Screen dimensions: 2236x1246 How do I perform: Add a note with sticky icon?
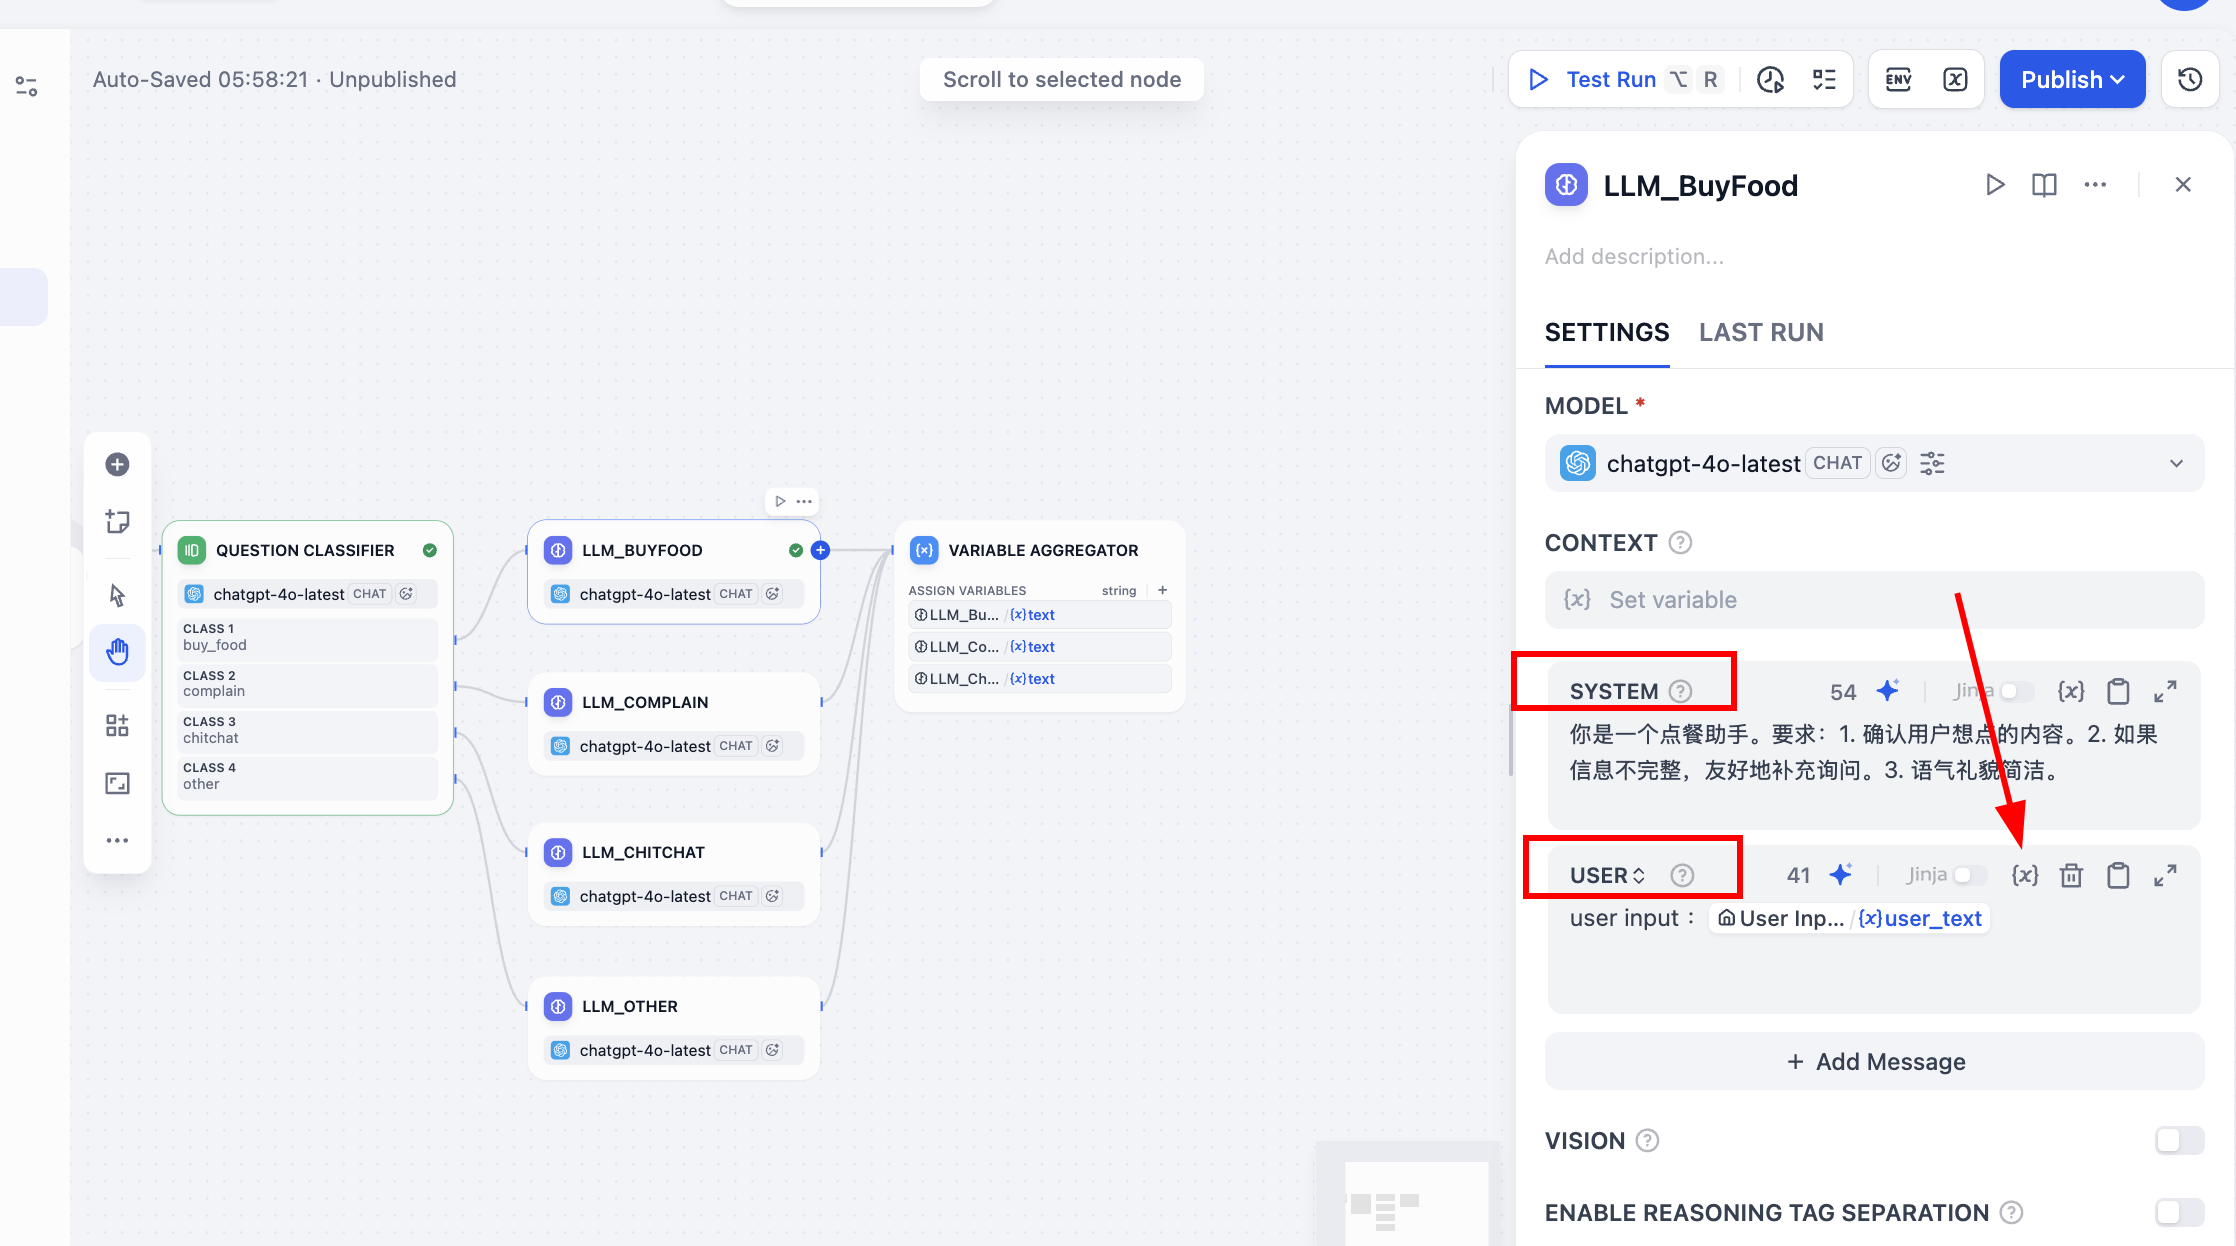117,521
